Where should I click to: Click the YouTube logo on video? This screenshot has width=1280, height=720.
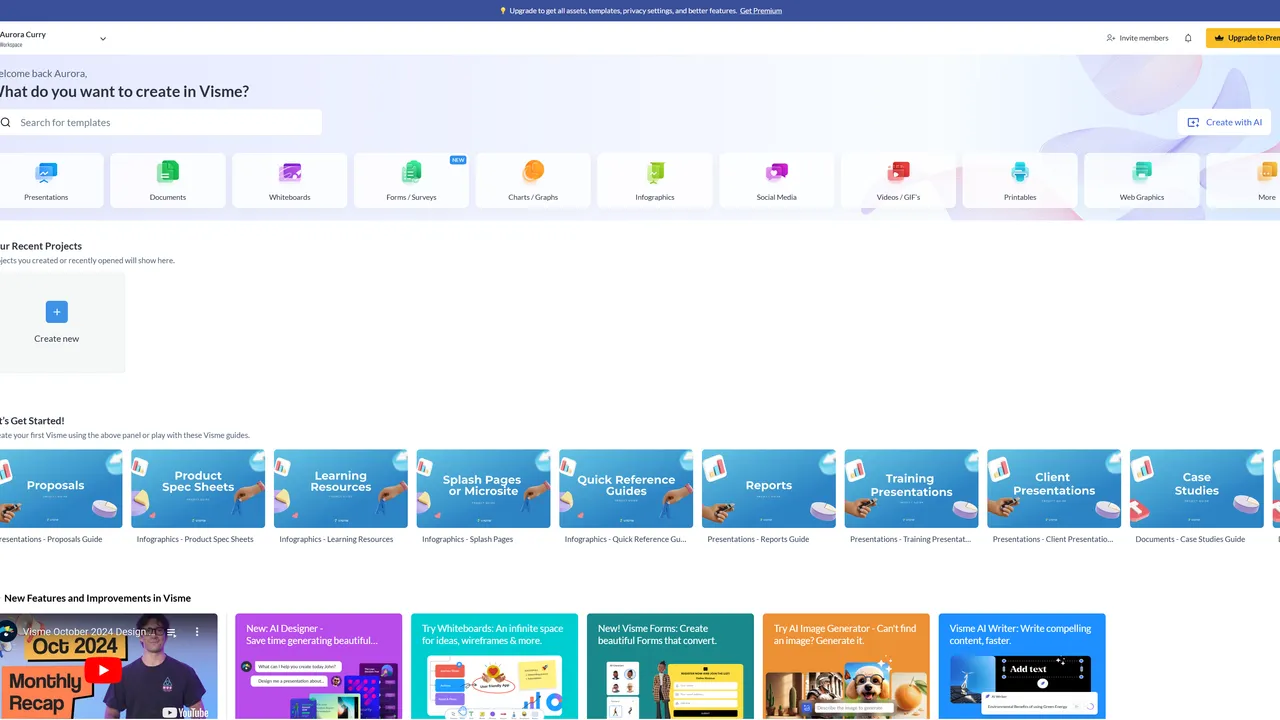187,712
